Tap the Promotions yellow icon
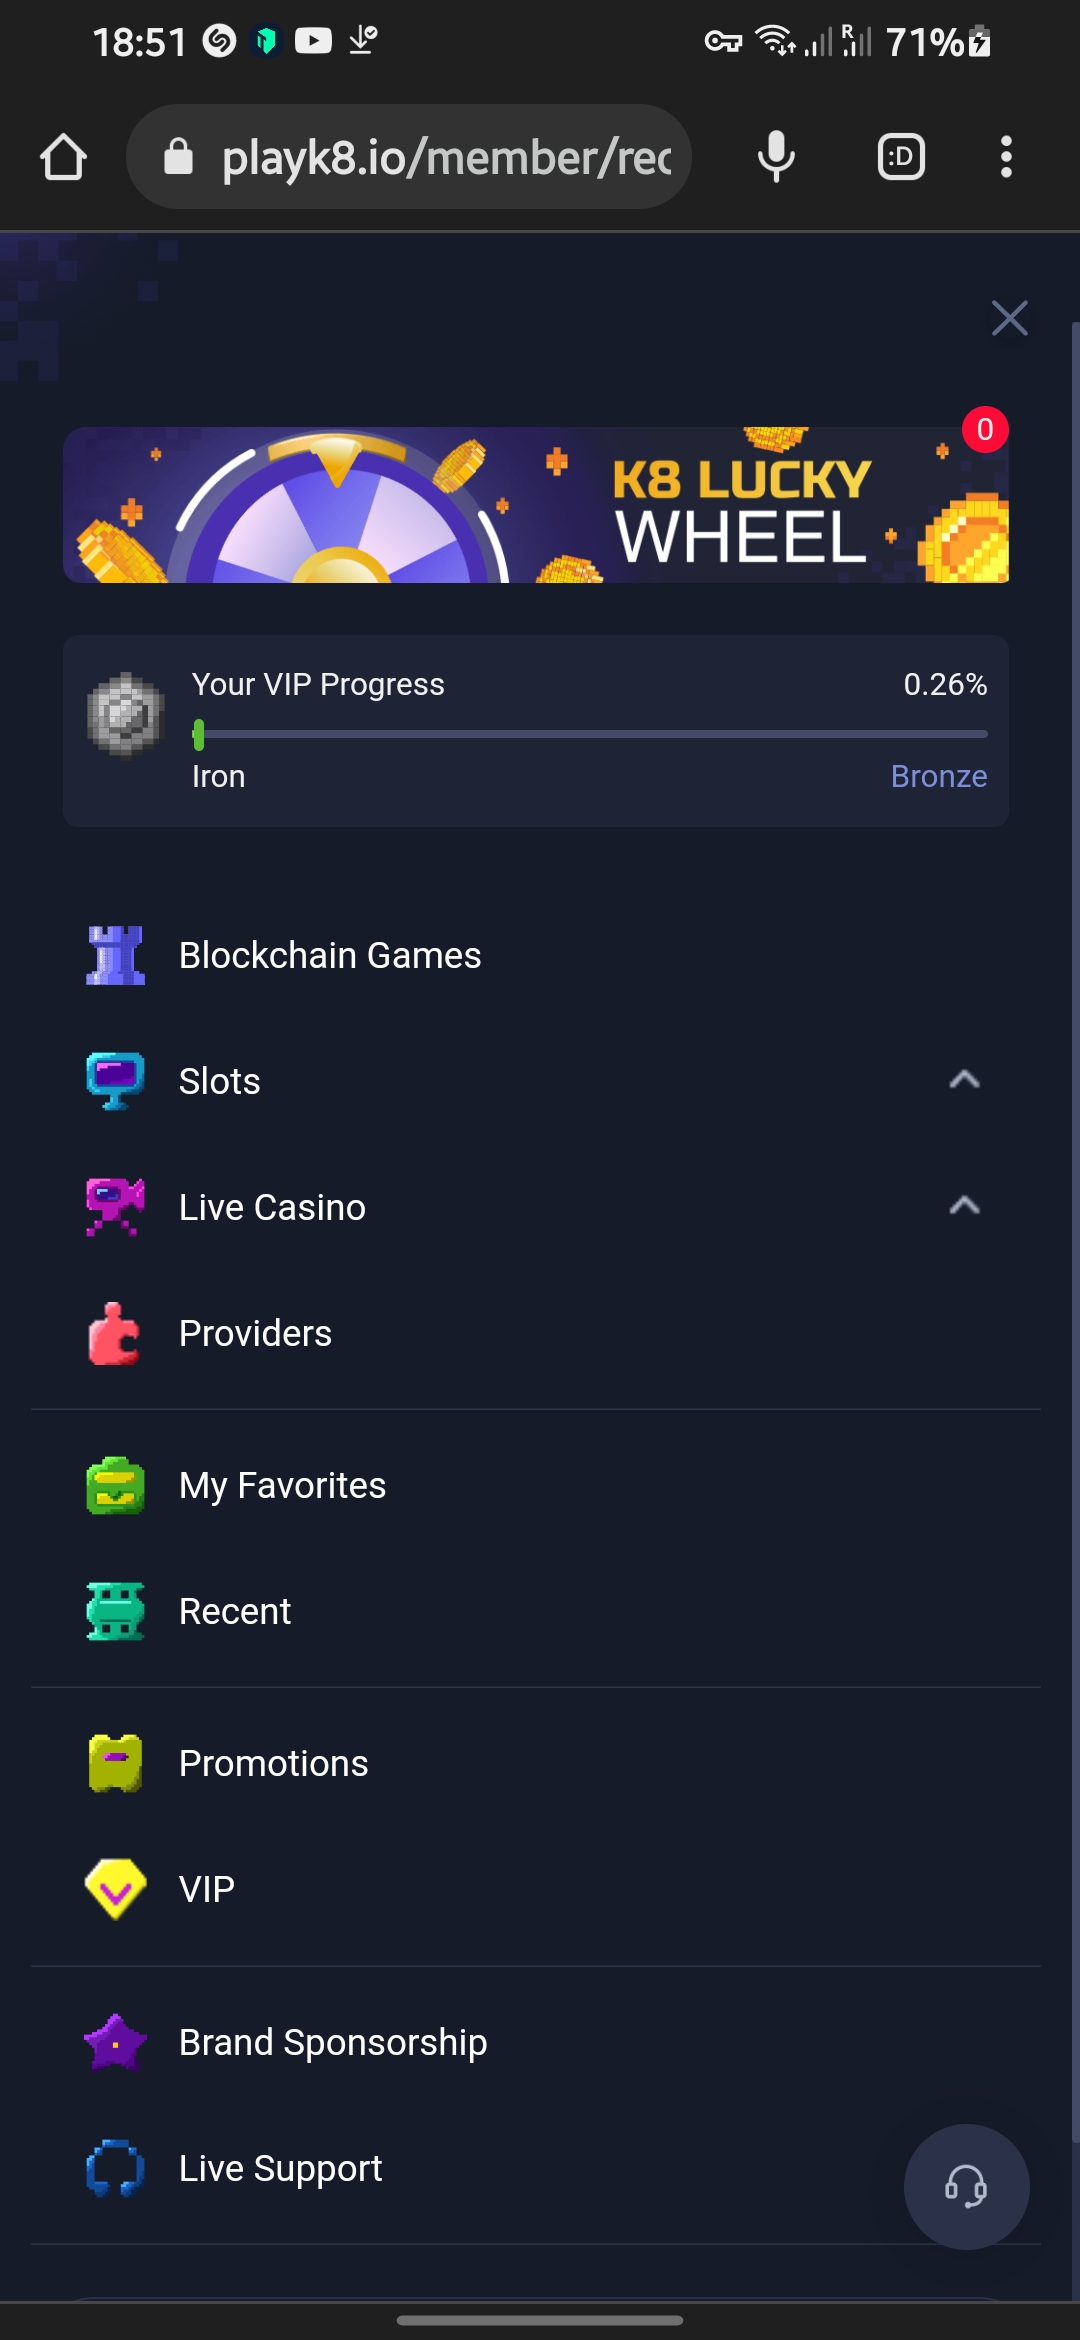 pyautogui.click(x=115, y=1764)
